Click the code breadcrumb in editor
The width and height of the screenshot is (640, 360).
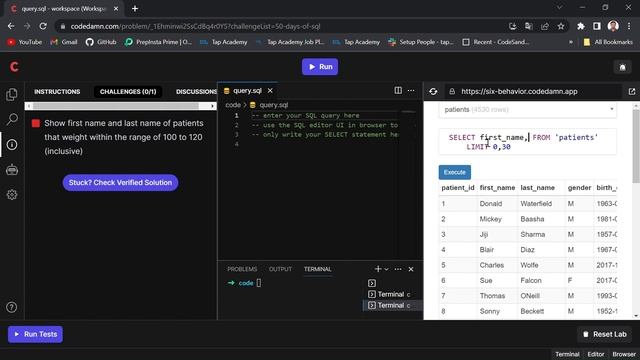(233, 105)
